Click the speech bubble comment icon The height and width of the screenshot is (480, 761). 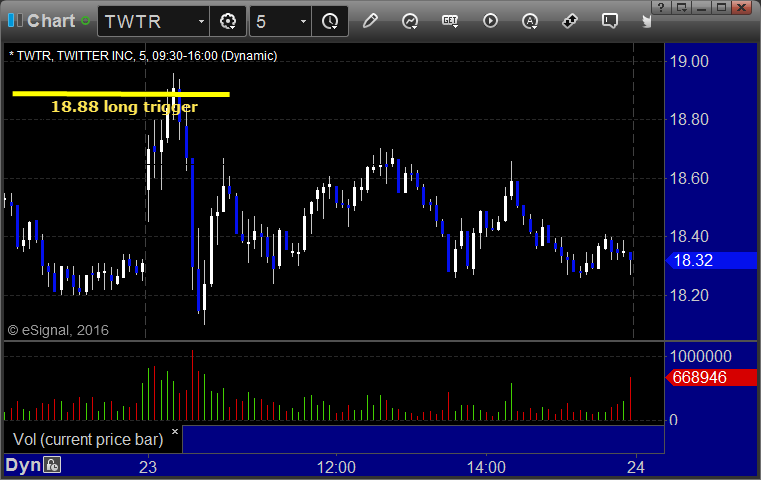[x=610, y=21]
